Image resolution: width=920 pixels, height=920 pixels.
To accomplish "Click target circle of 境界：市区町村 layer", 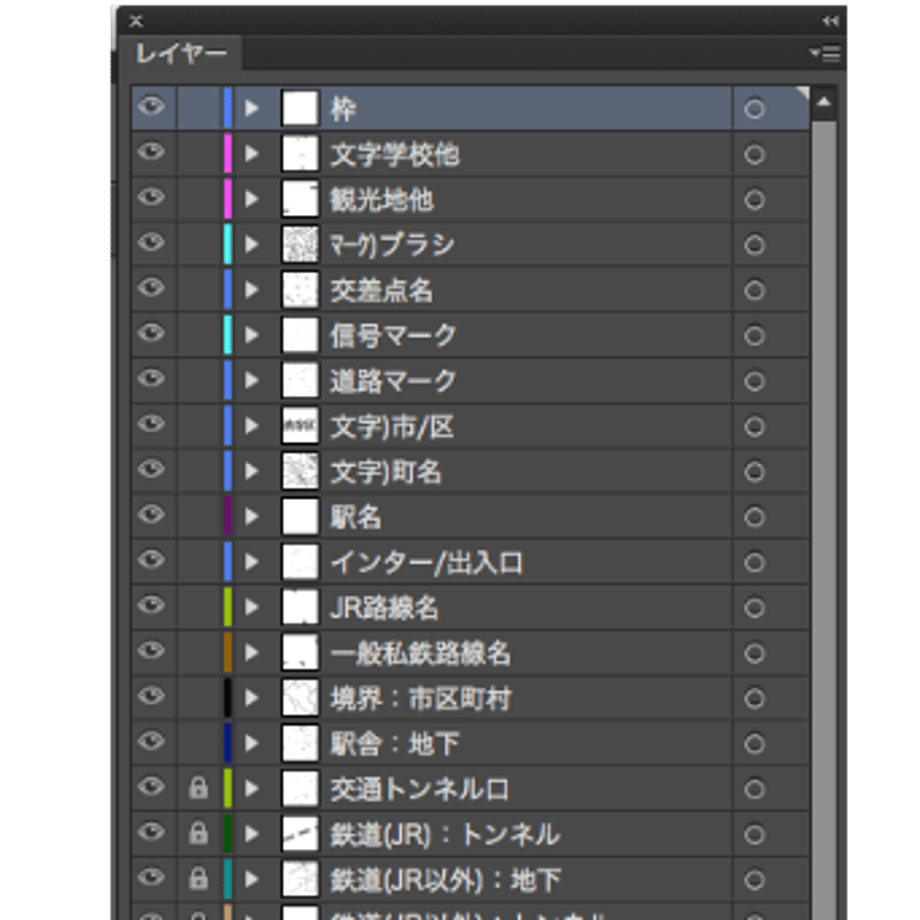I will 755,699.
